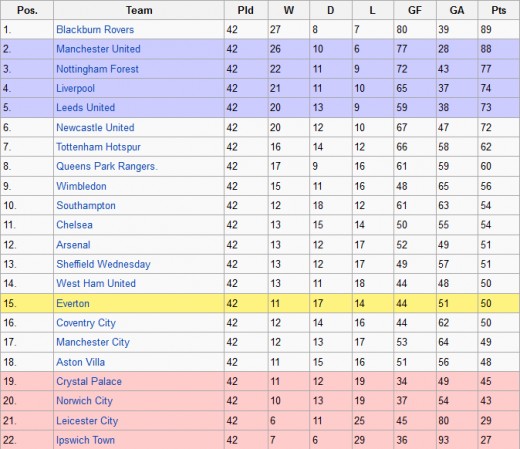Follow the Leeds United link
The image size is (520, 449).
(x=86, y=108)
